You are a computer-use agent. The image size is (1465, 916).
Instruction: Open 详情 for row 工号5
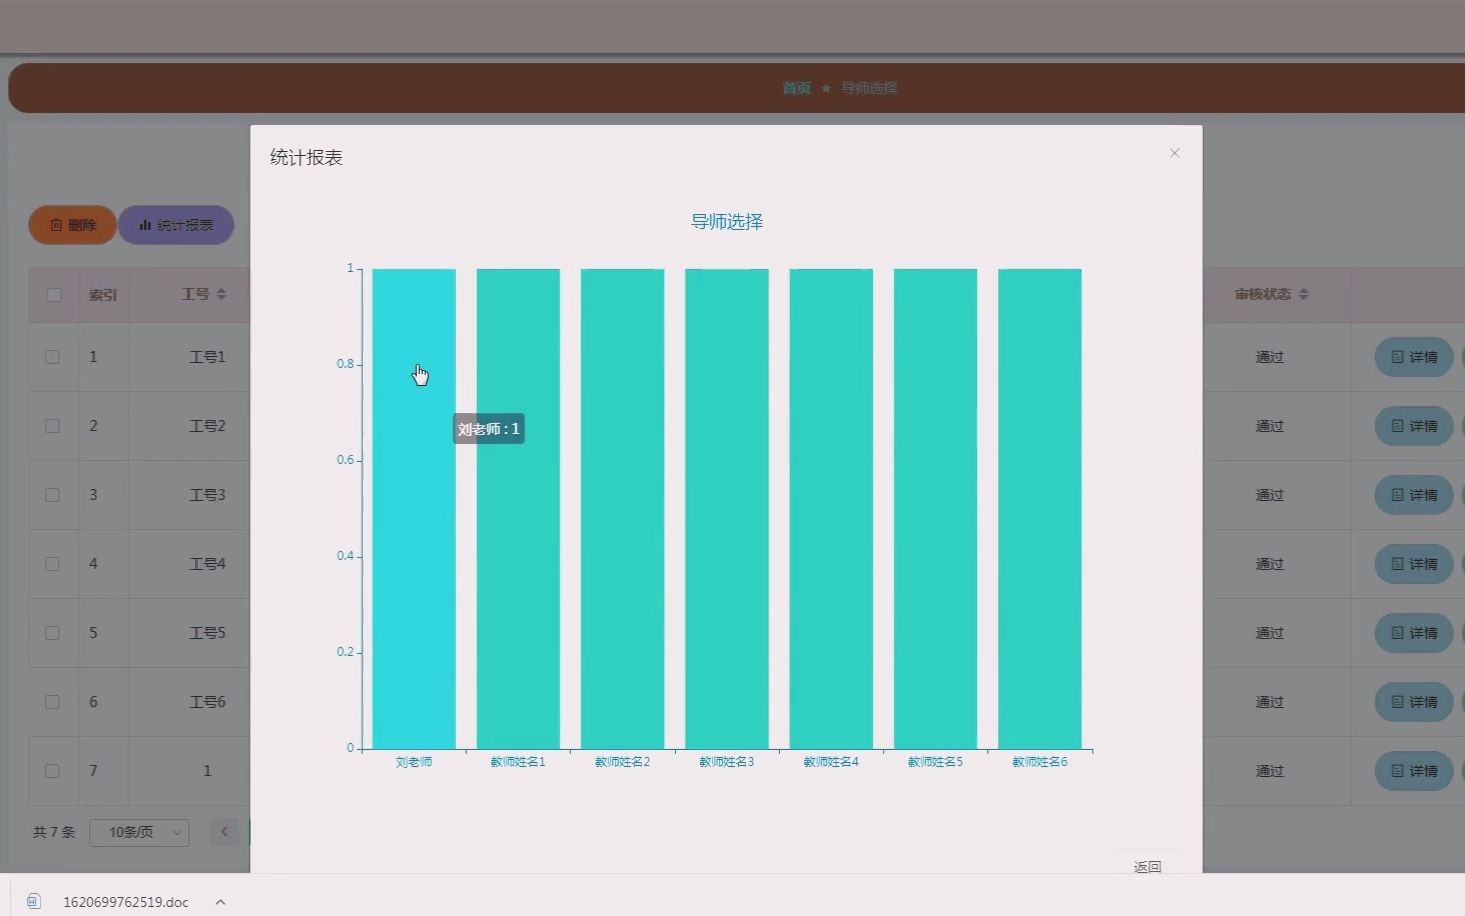coord(1414,633)
